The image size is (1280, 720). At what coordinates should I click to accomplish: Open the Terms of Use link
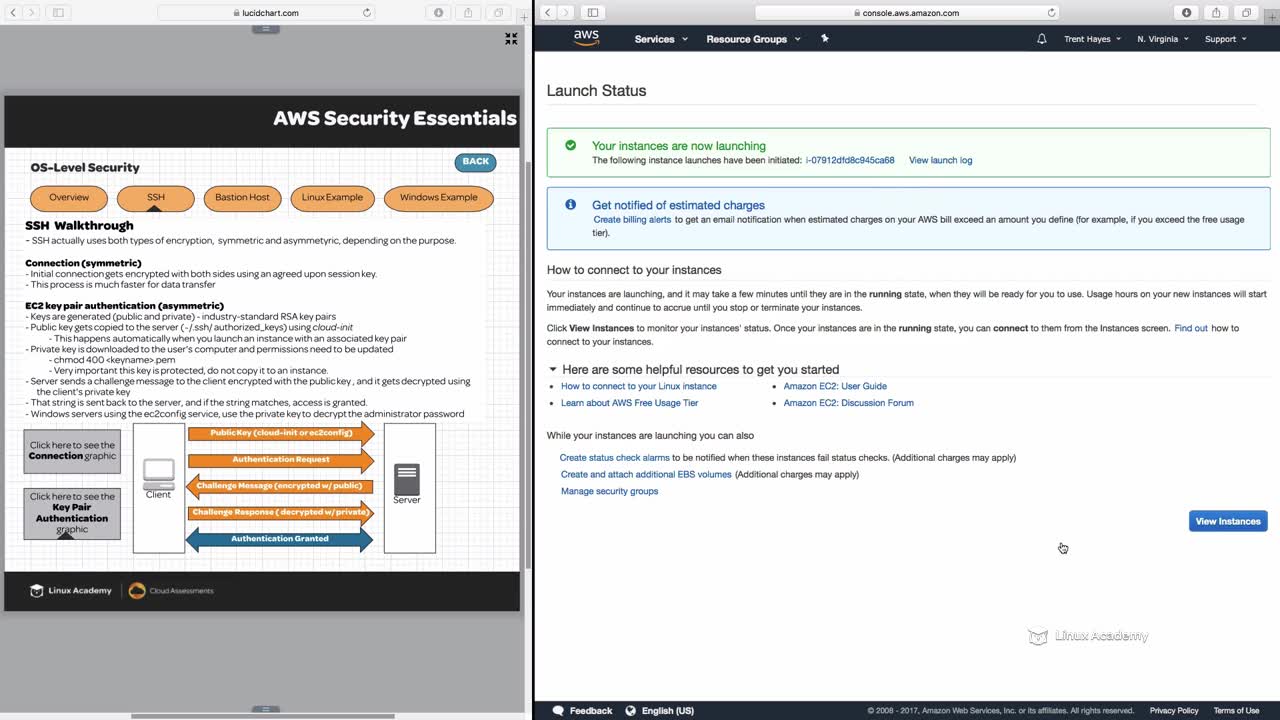(1236, 711)
